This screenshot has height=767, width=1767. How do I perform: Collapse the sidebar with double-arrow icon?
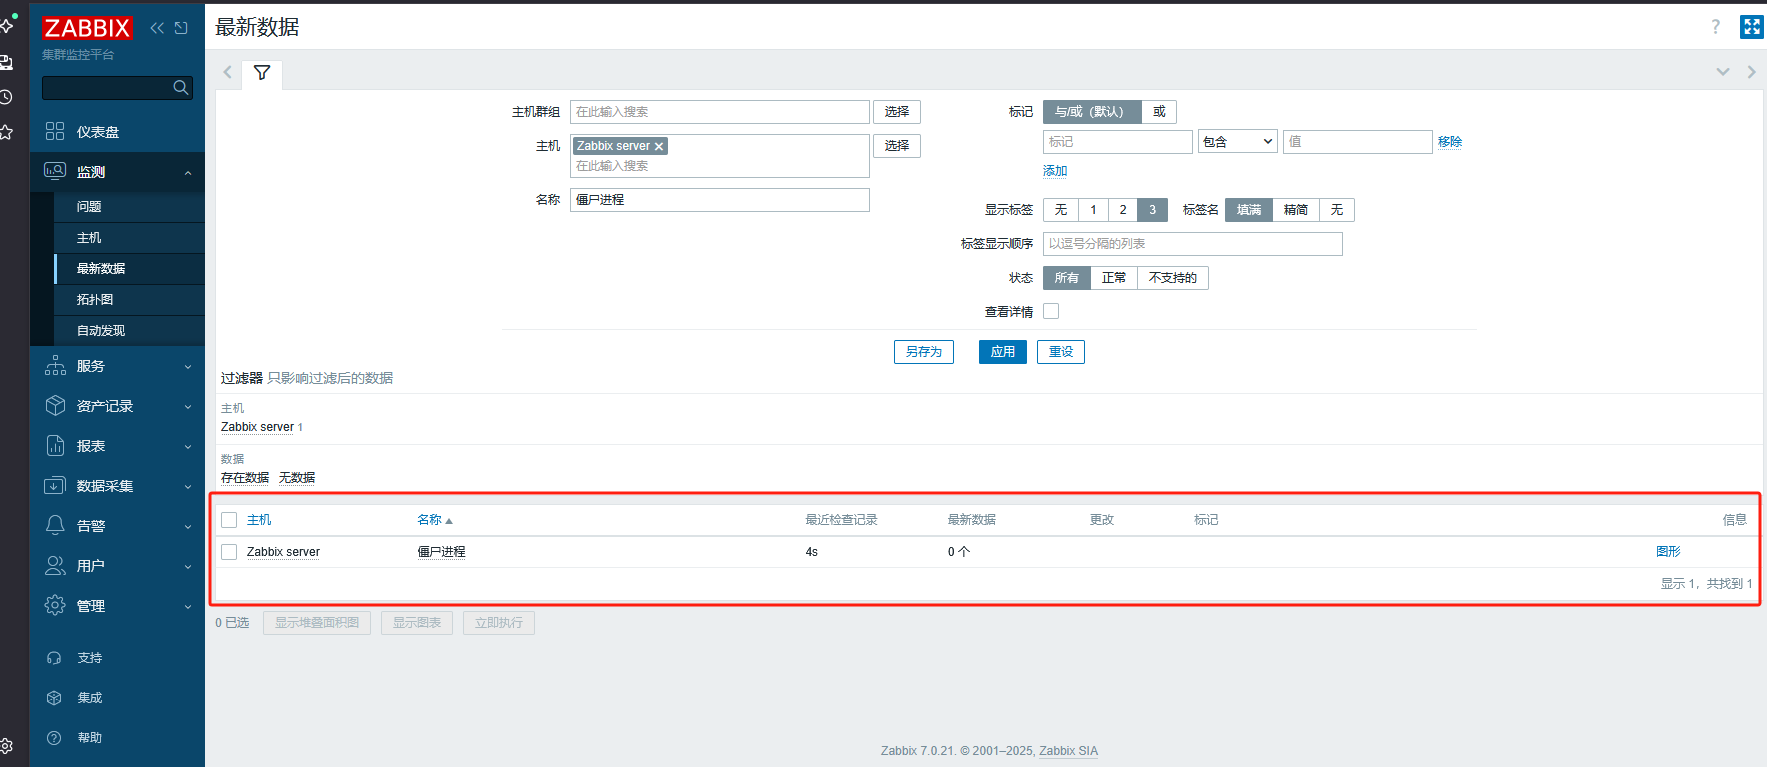[x=157, y=28]
